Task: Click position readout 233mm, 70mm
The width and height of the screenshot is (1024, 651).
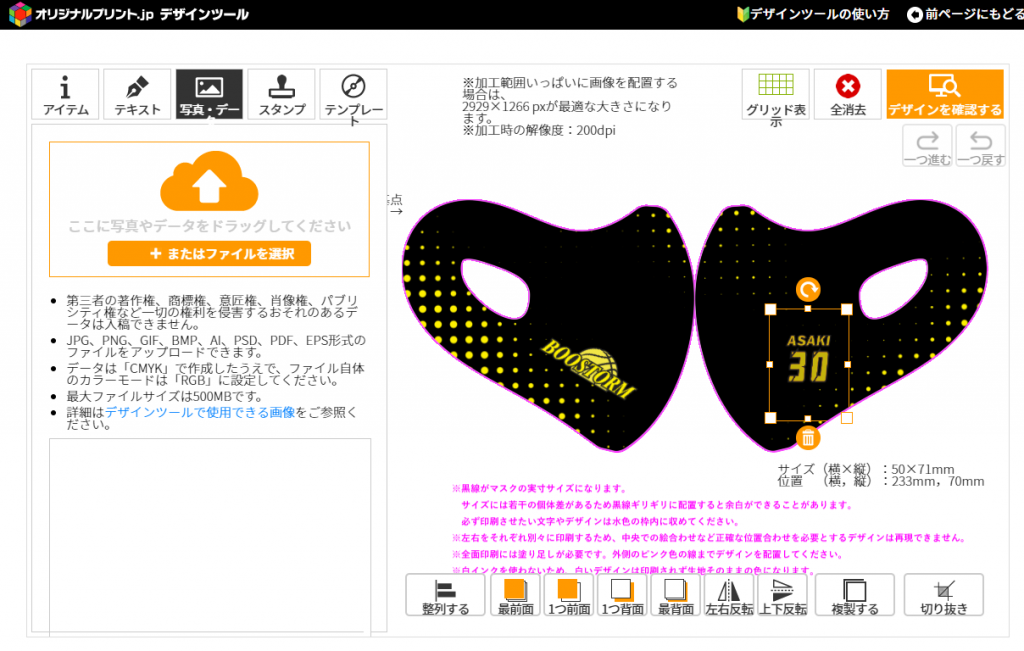Action: tap(938, 482)
